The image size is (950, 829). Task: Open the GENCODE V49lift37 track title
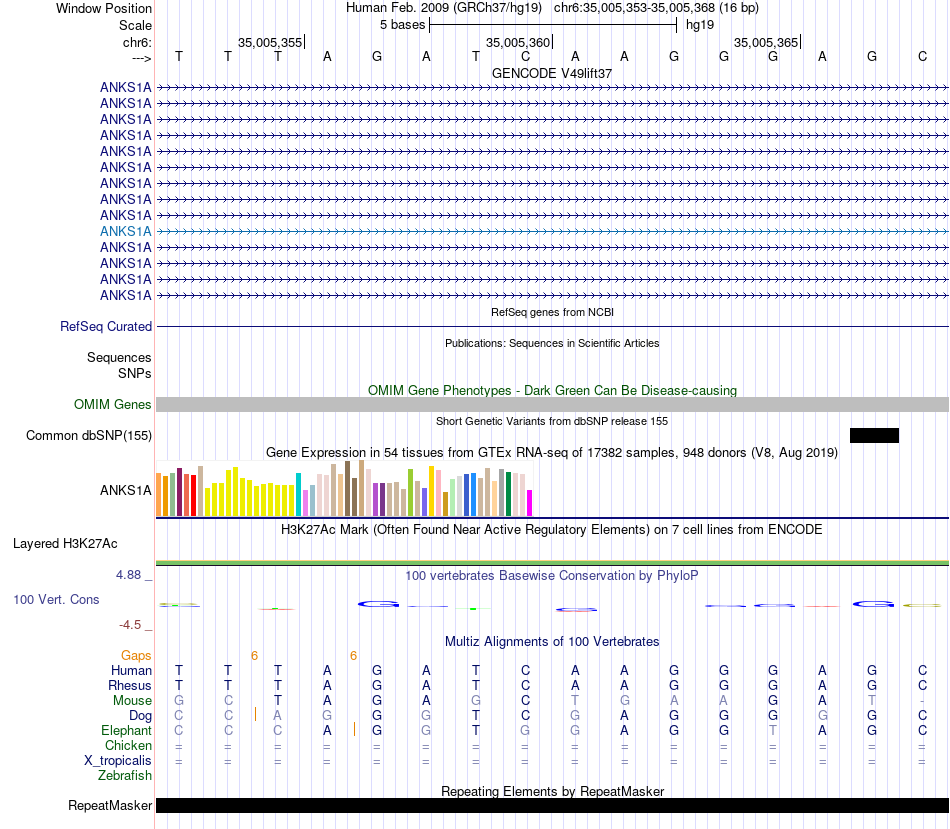pyautogui.click(x=552, y=73)
